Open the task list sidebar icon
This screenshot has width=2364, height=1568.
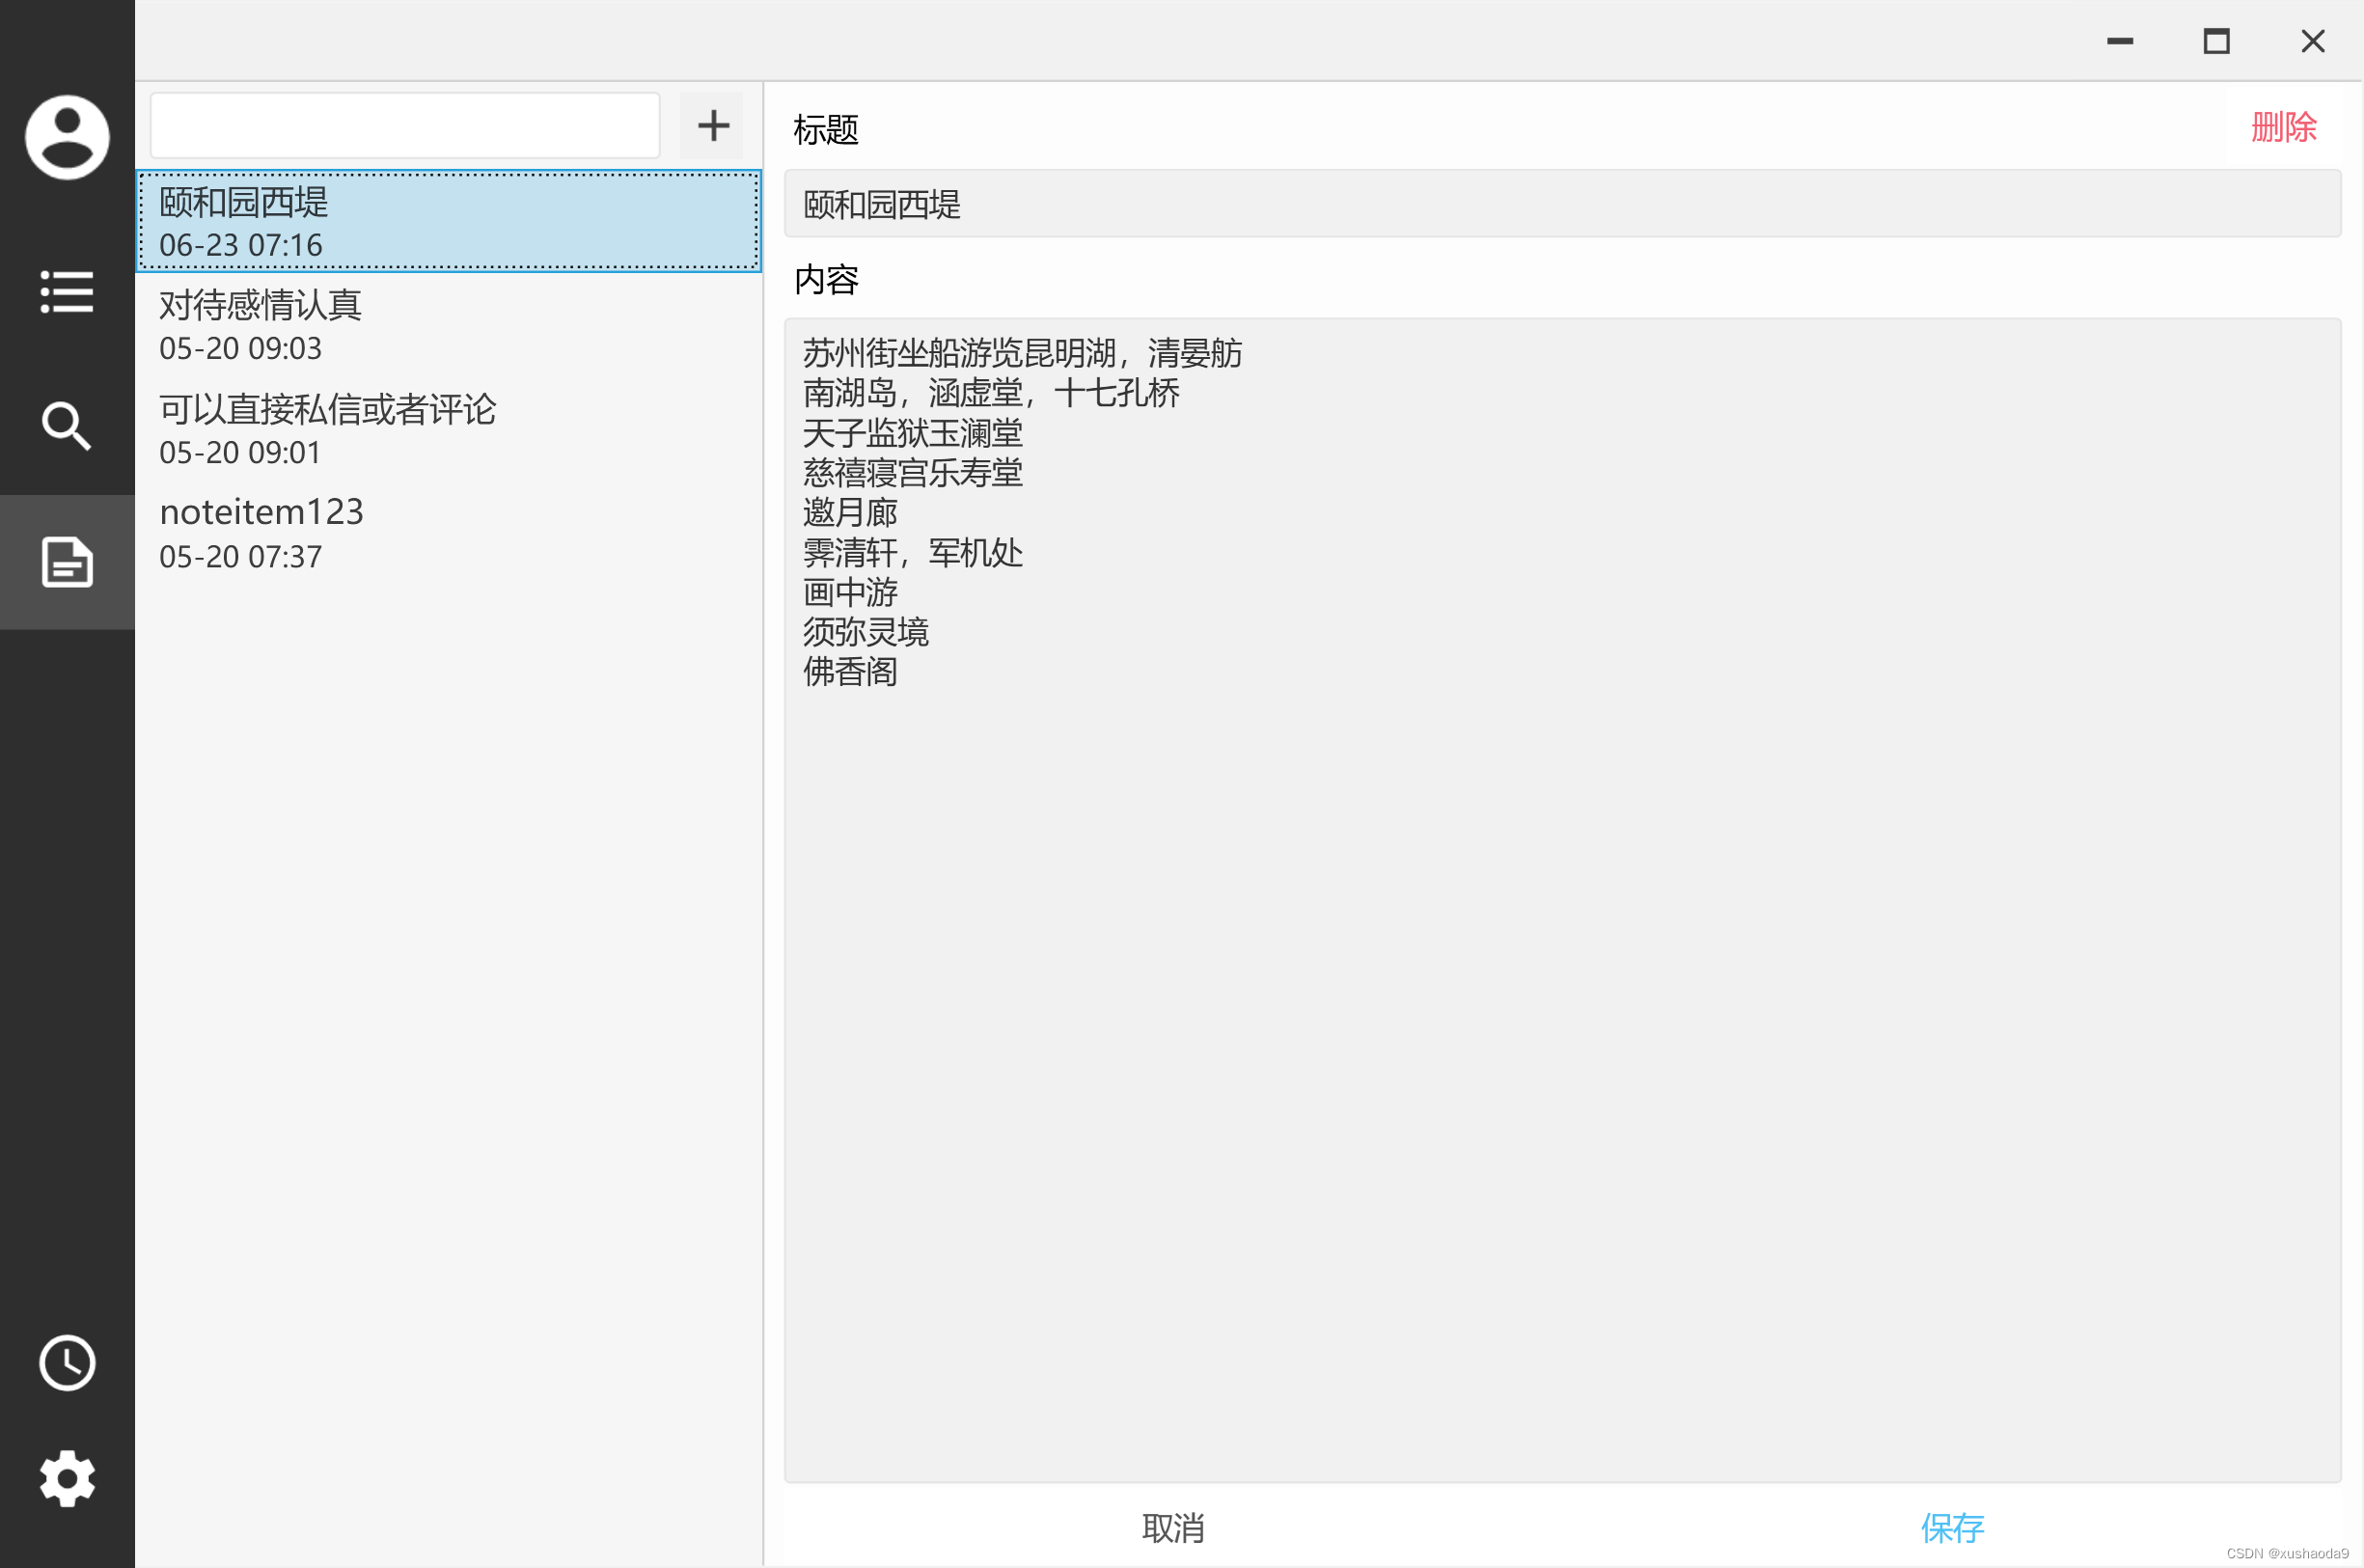tap(67, 291)
